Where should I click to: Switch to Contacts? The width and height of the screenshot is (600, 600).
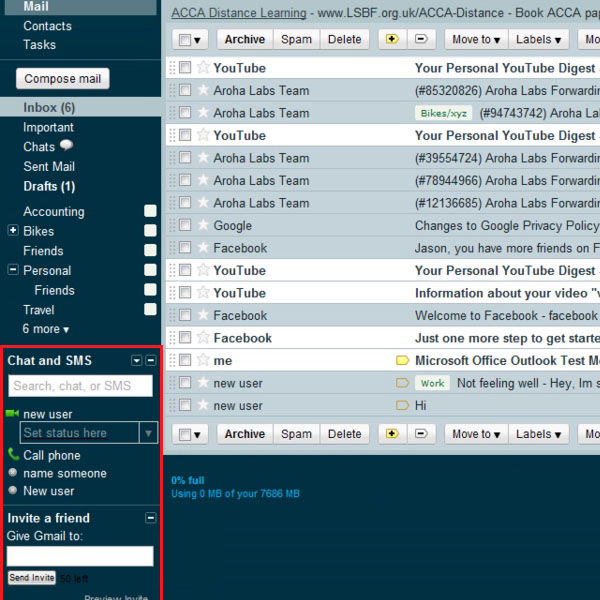tap(47, 26)
